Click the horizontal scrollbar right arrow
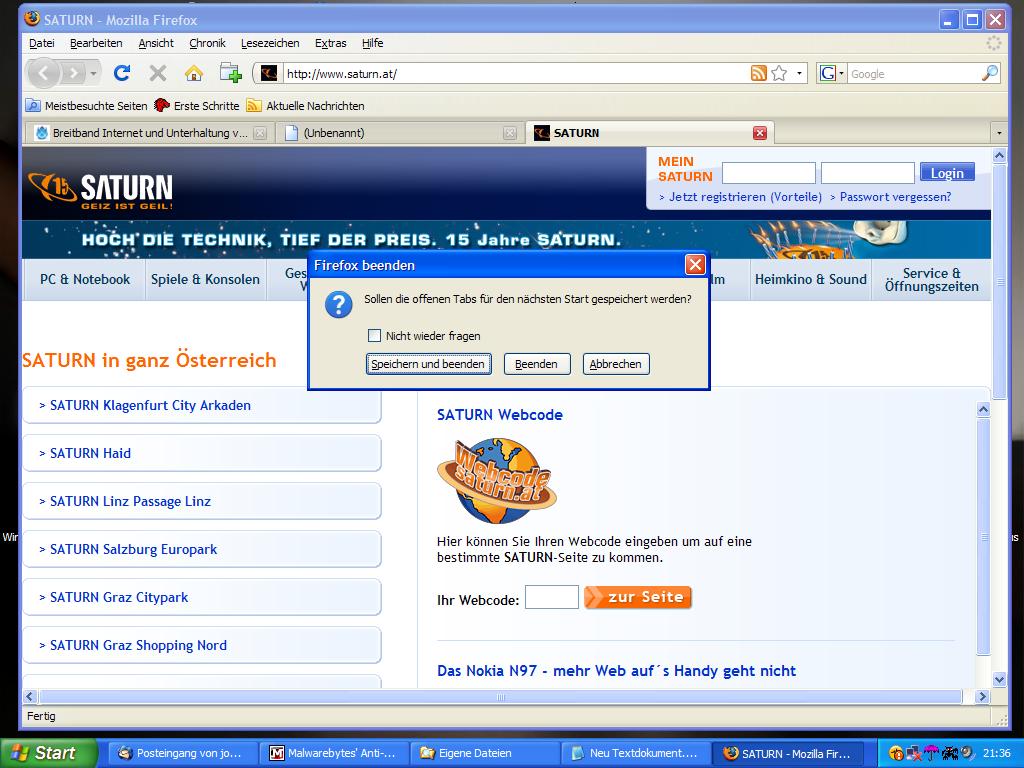 pyautogui.click(x=982, y=697)
